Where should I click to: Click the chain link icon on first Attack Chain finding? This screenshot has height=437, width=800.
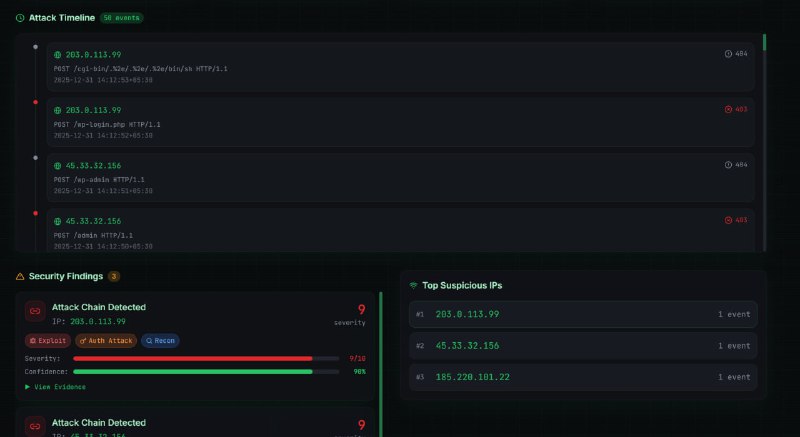[35, 311]
